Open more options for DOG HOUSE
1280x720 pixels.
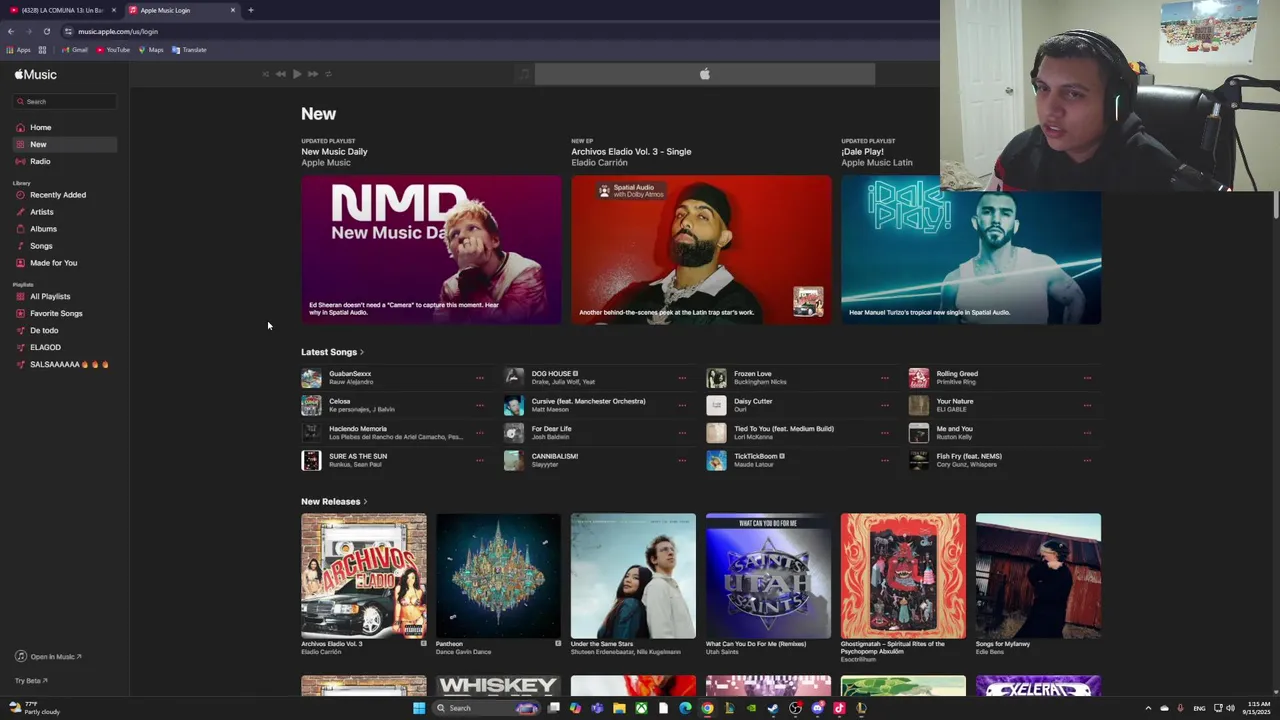coord(682,378)
